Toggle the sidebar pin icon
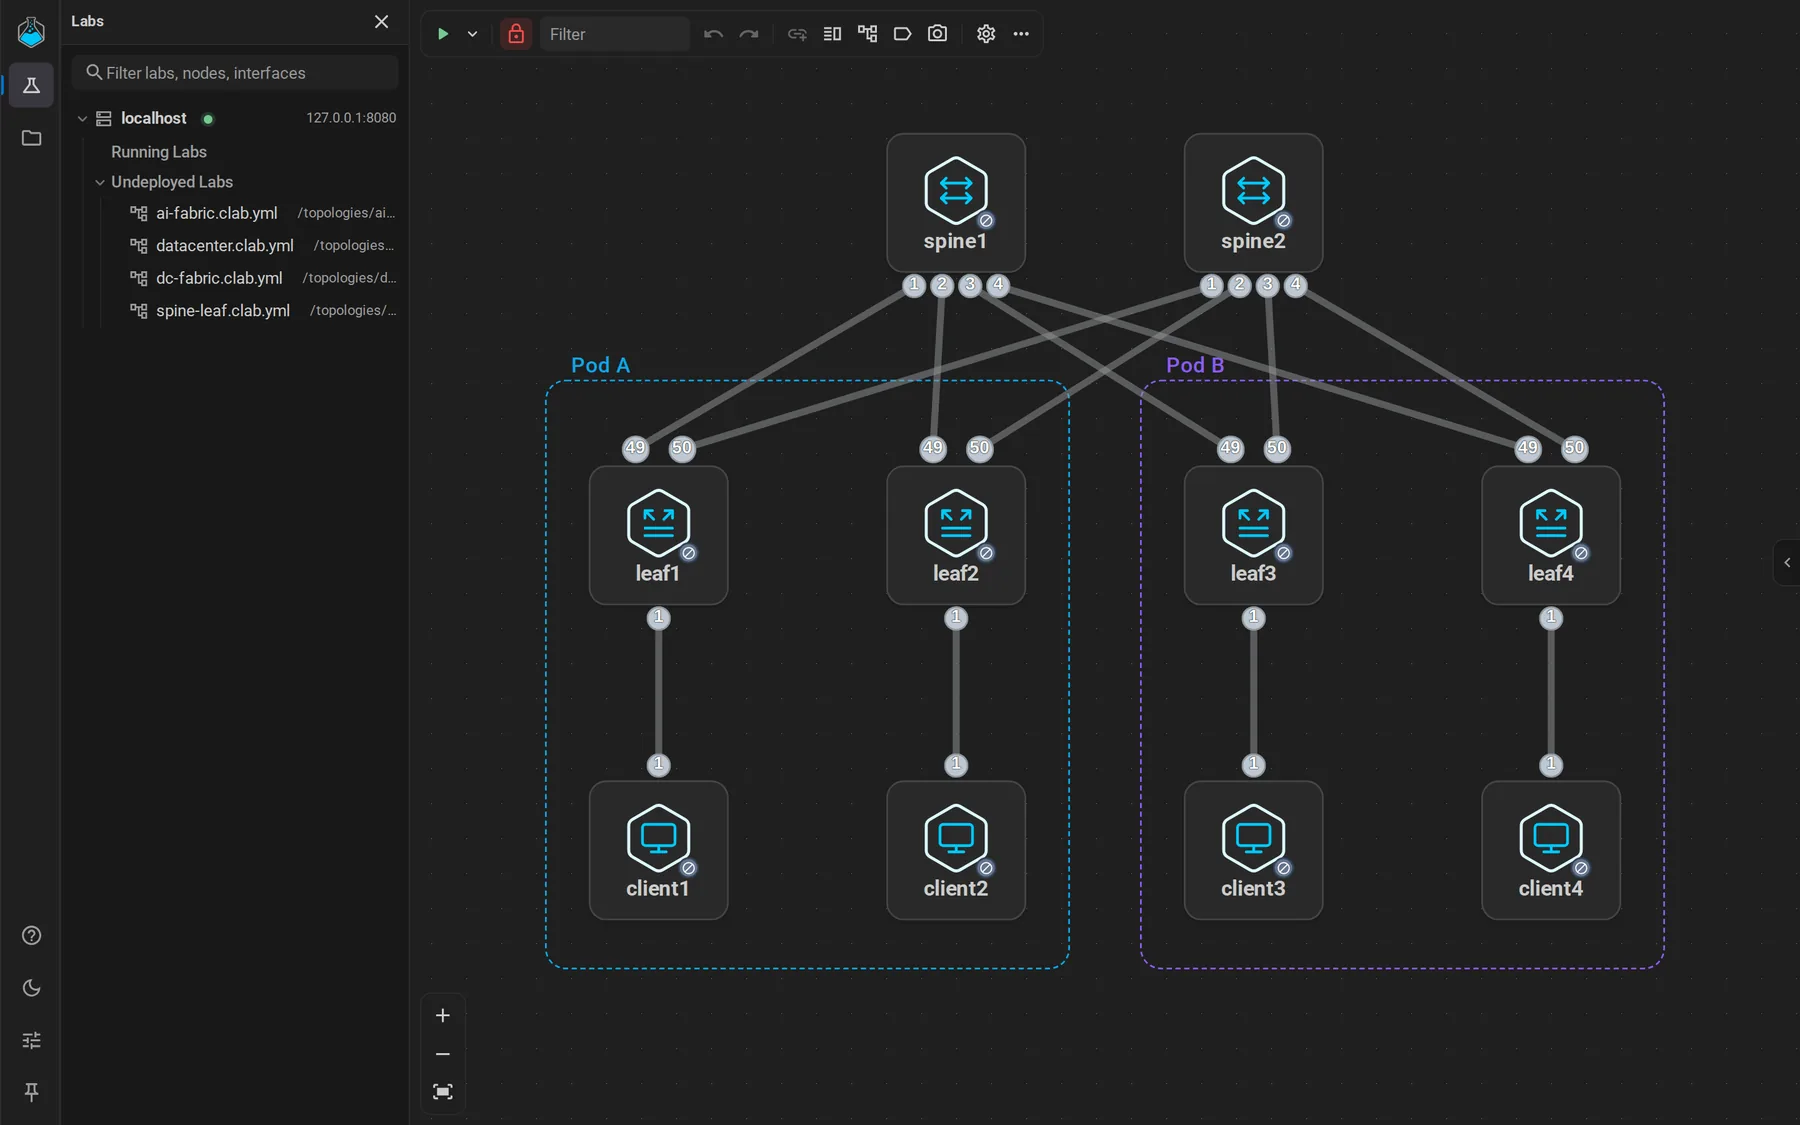The image size is (1800, 1125). [31, 1092]
